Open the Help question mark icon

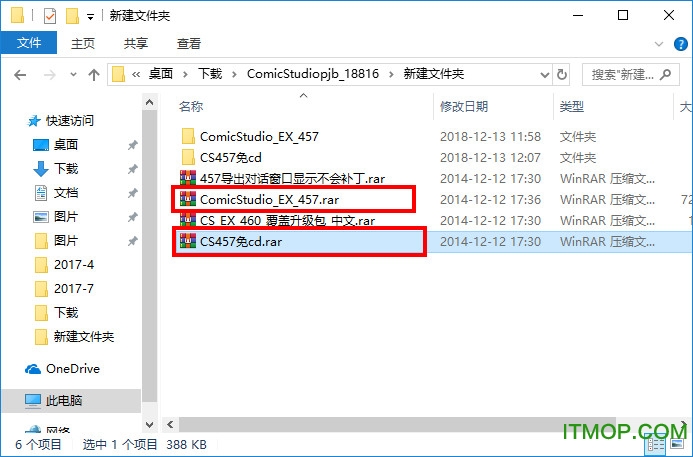(680, 44)
